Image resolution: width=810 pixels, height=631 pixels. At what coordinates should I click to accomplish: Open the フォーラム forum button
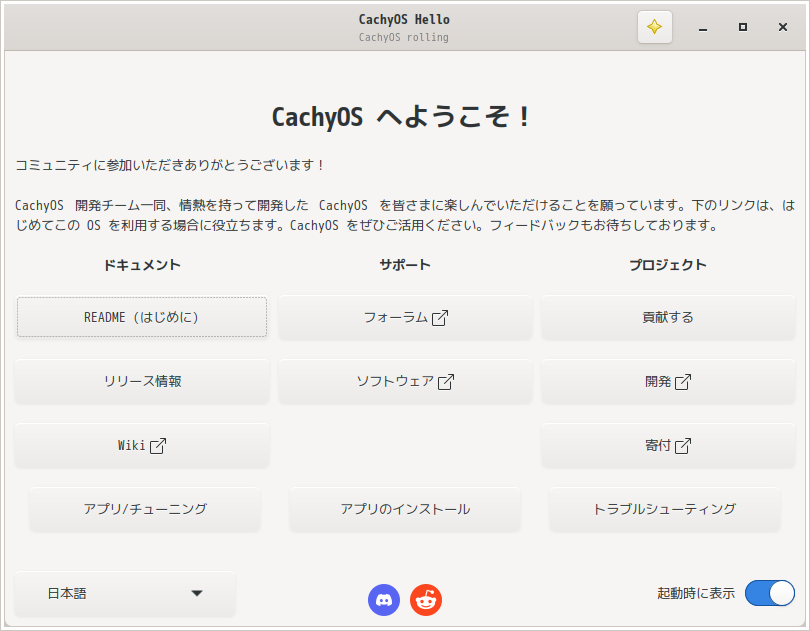405,317
